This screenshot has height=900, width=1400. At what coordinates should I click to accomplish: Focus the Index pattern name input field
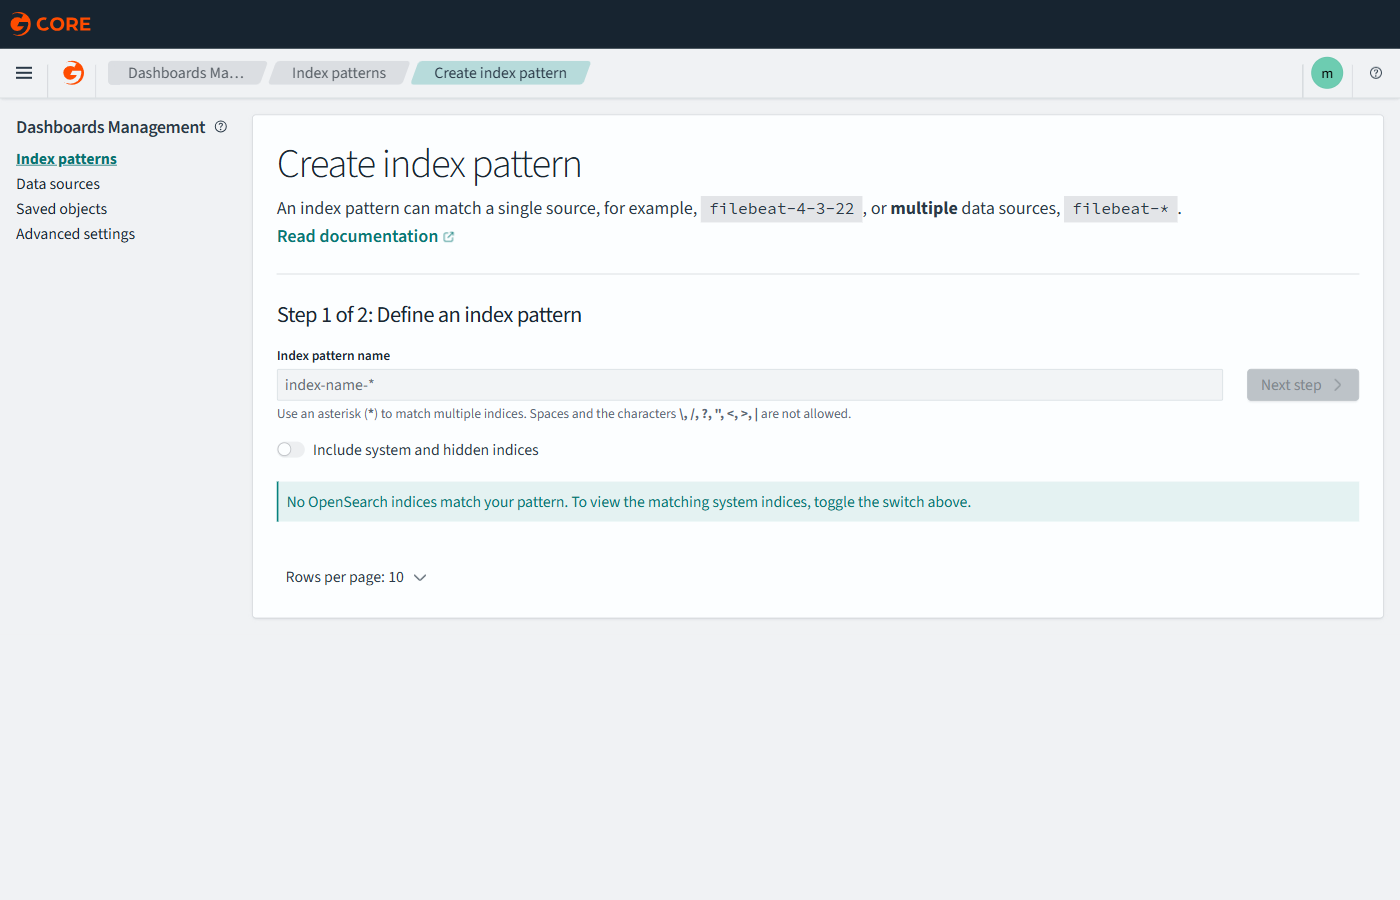(x=750, y=385)
